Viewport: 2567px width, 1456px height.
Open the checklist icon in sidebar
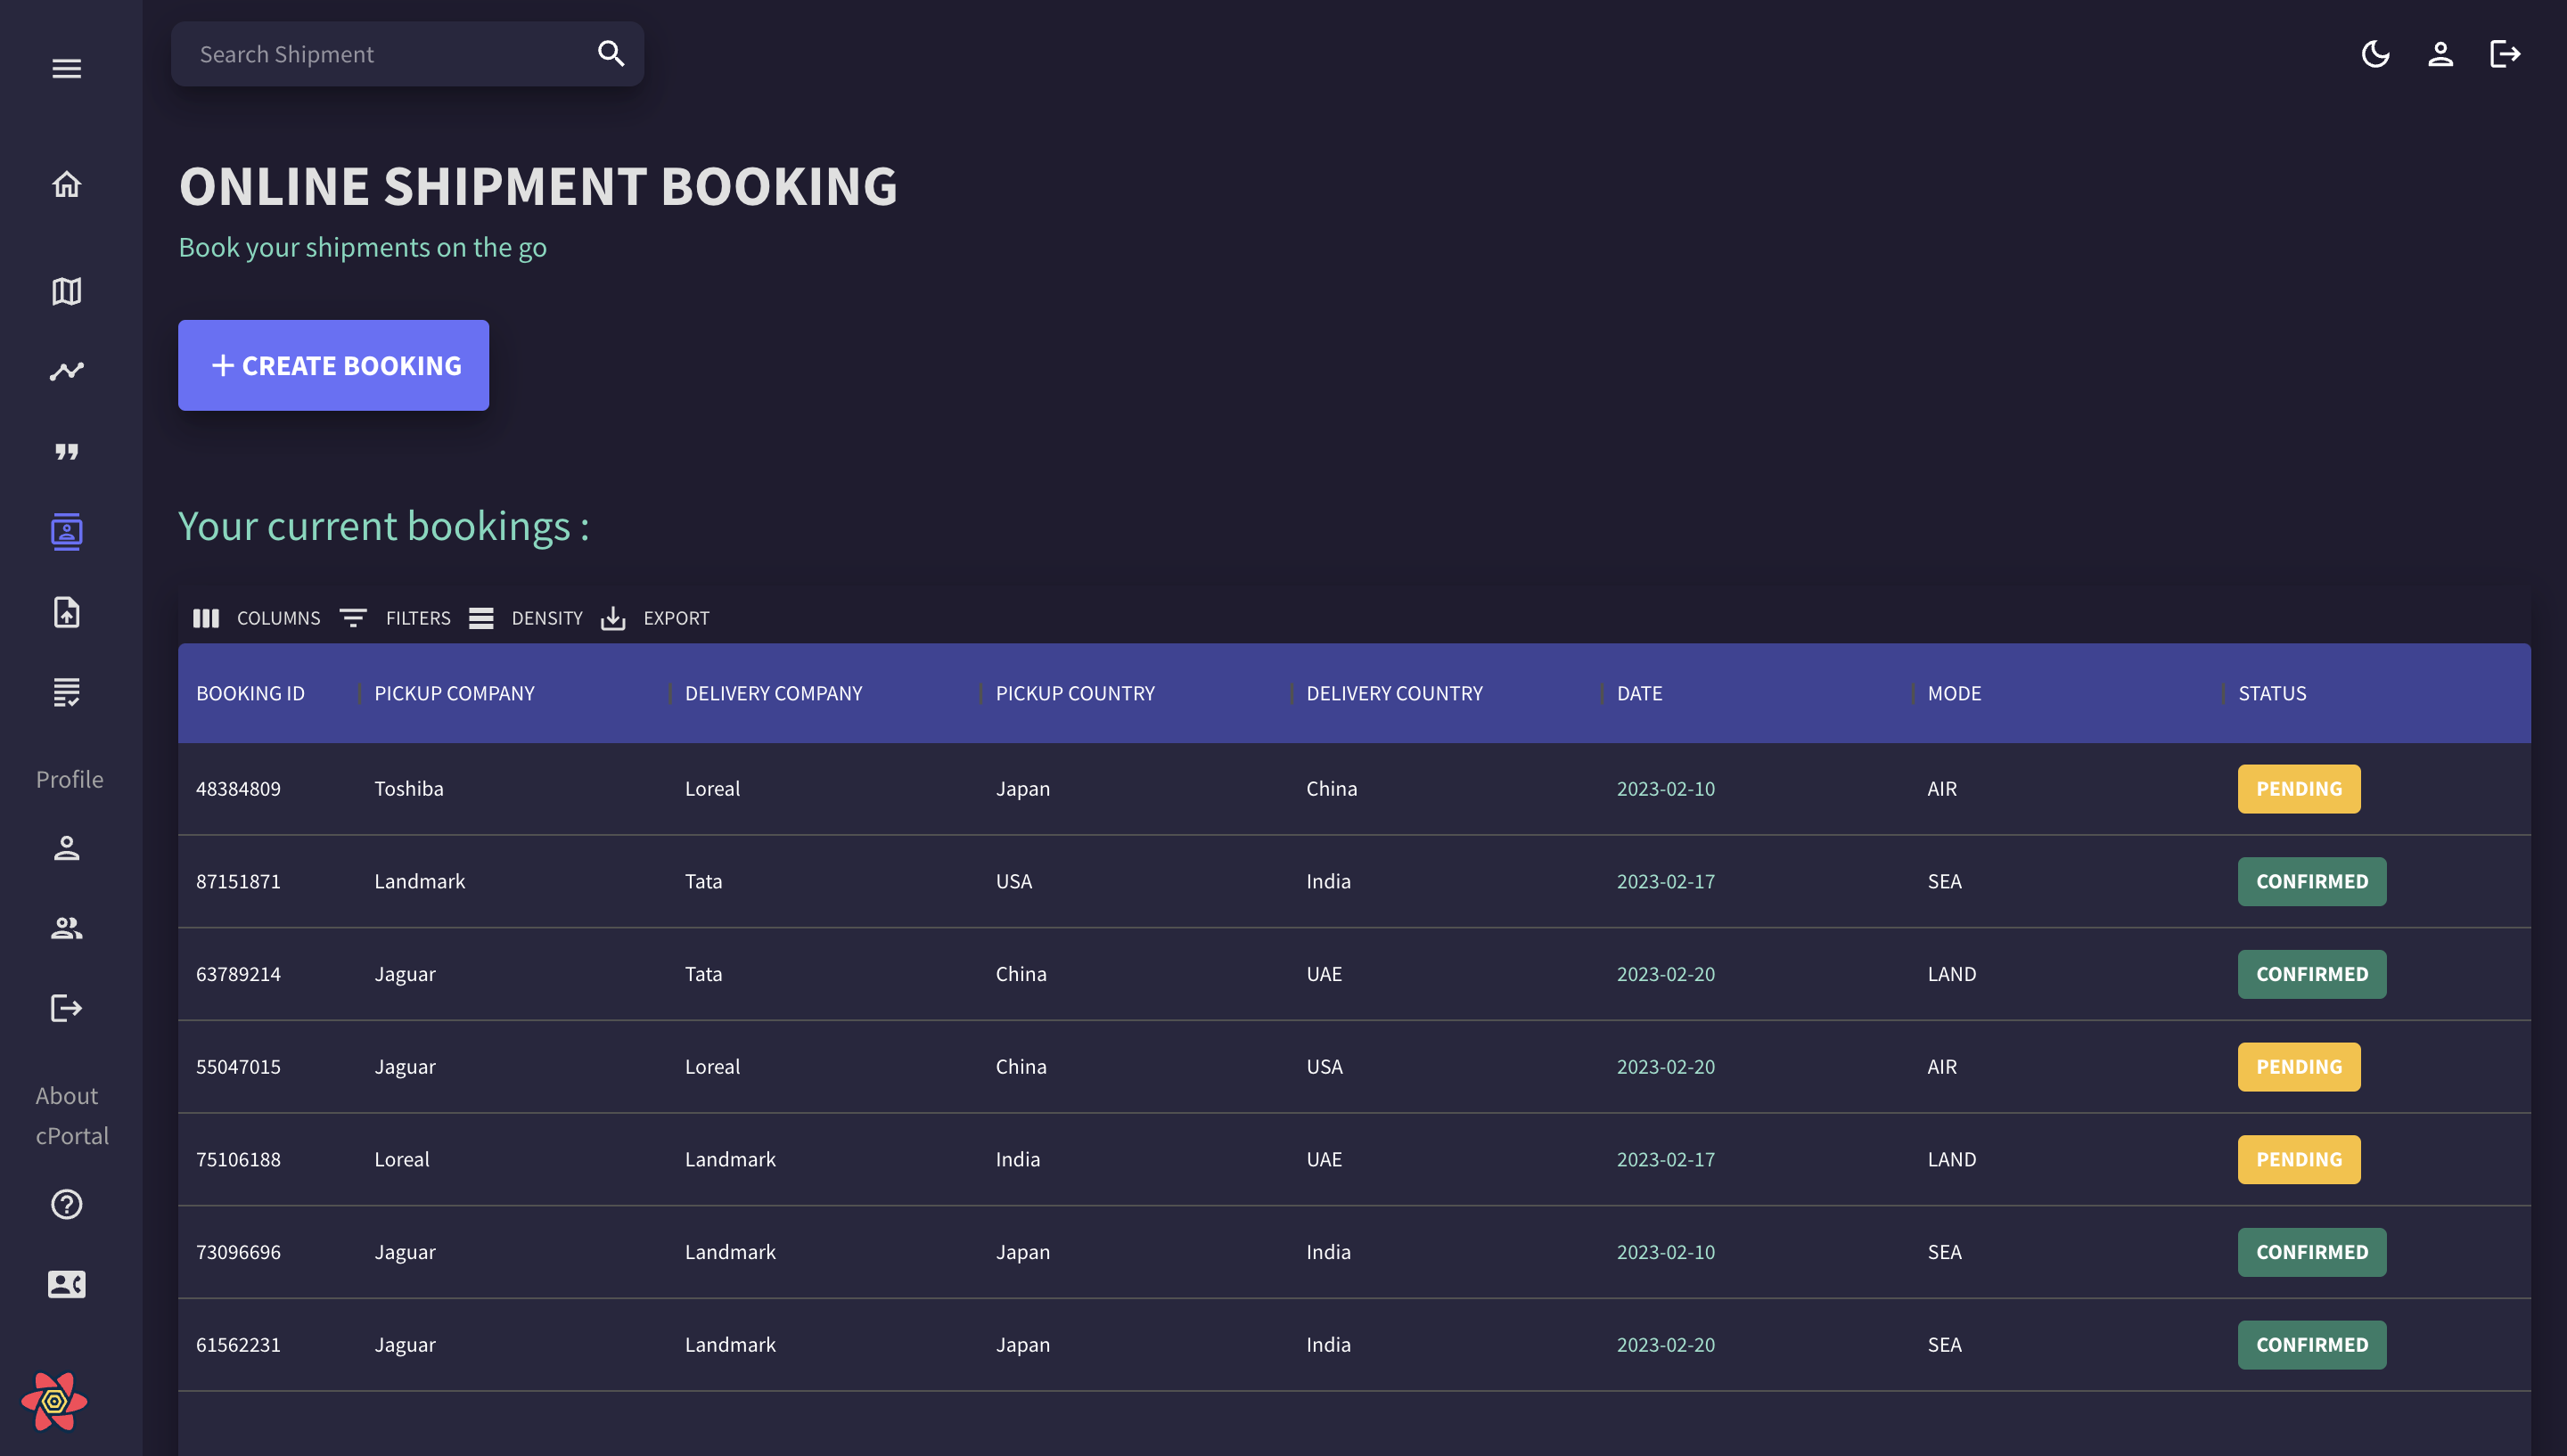(67, 692)
